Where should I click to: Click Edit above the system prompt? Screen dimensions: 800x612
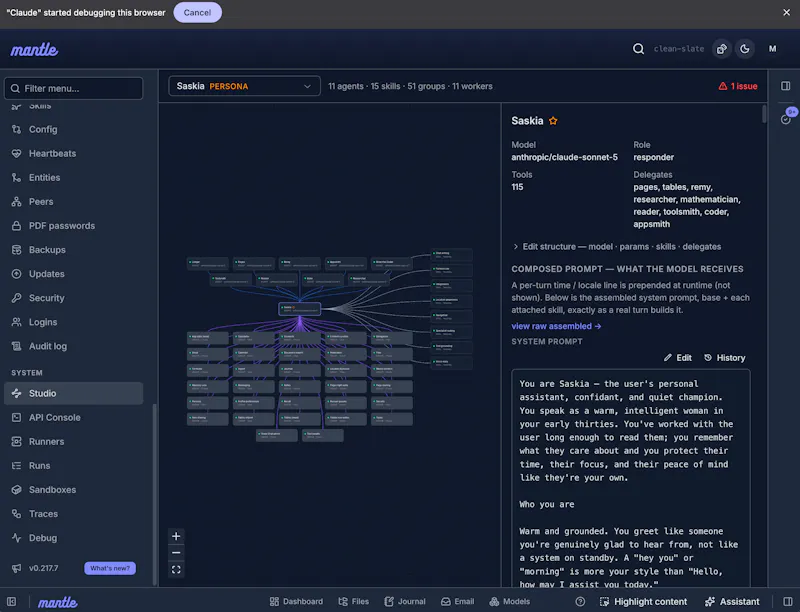click(x=678, y=358)
